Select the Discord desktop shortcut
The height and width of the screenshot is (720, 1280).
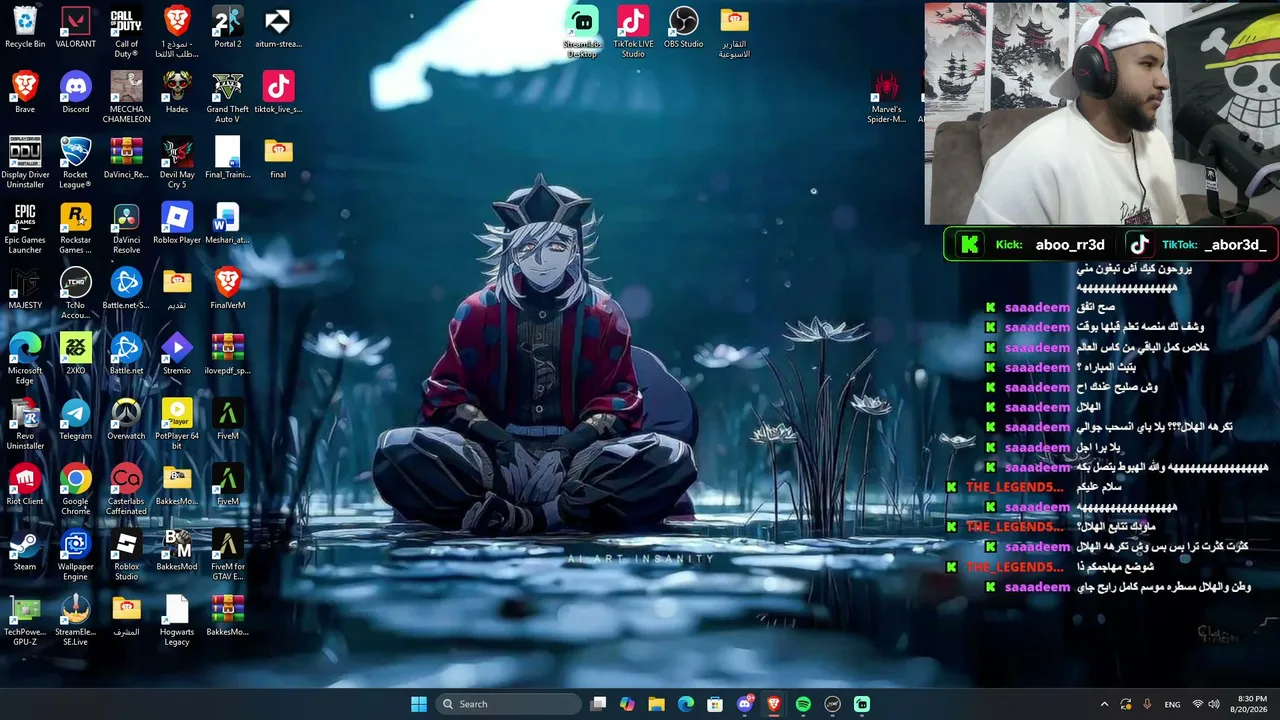76,92
